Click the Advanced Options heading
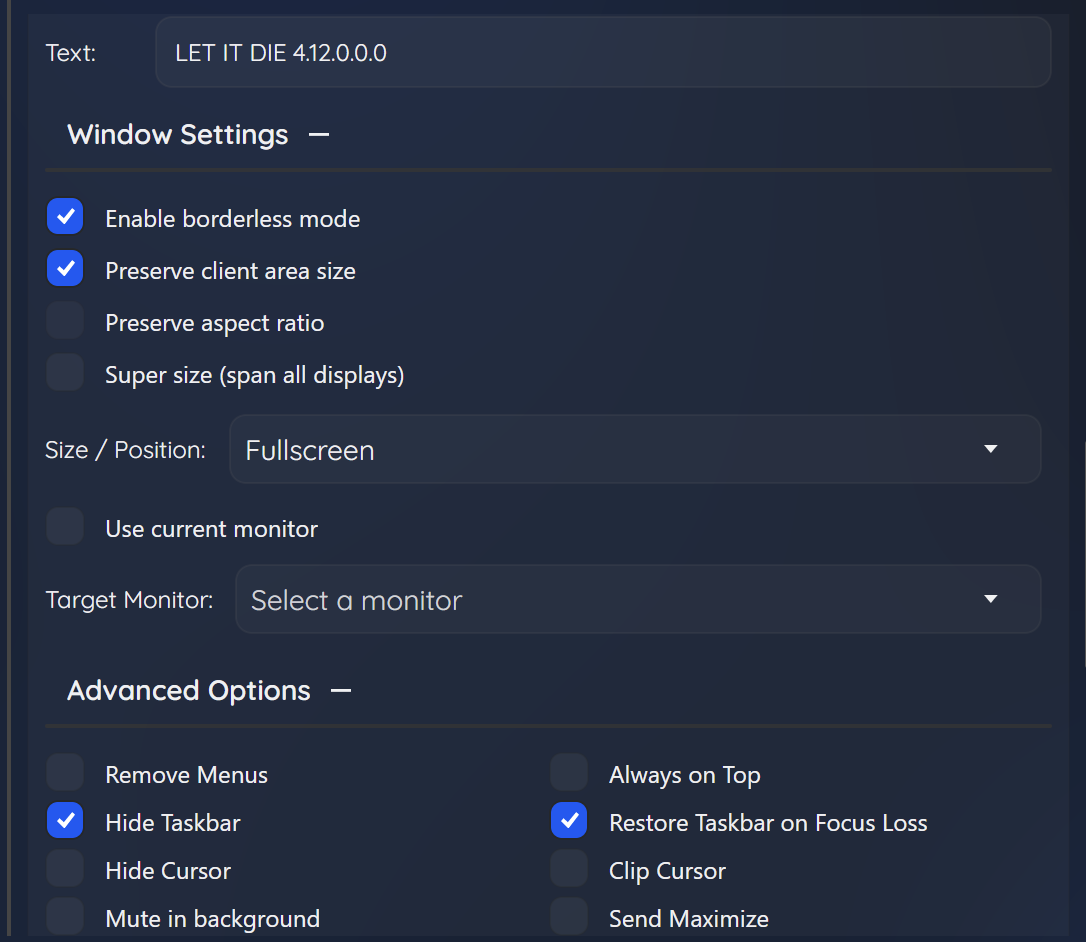This screenshot has height=942, width=1086. point(188,691)
